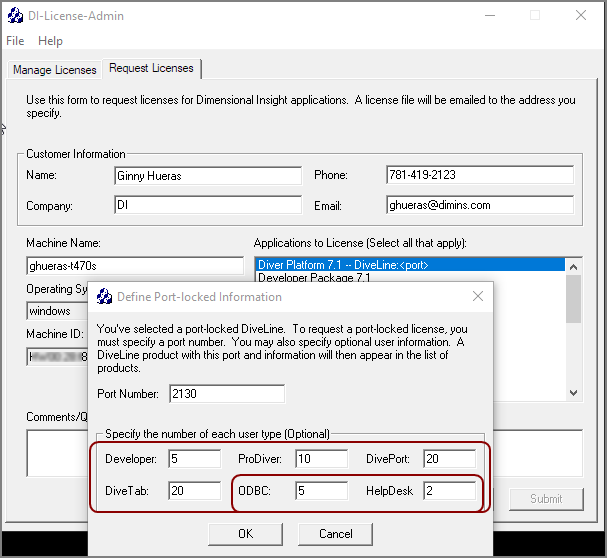Click the Machine ID field

(x=57, y=356)
